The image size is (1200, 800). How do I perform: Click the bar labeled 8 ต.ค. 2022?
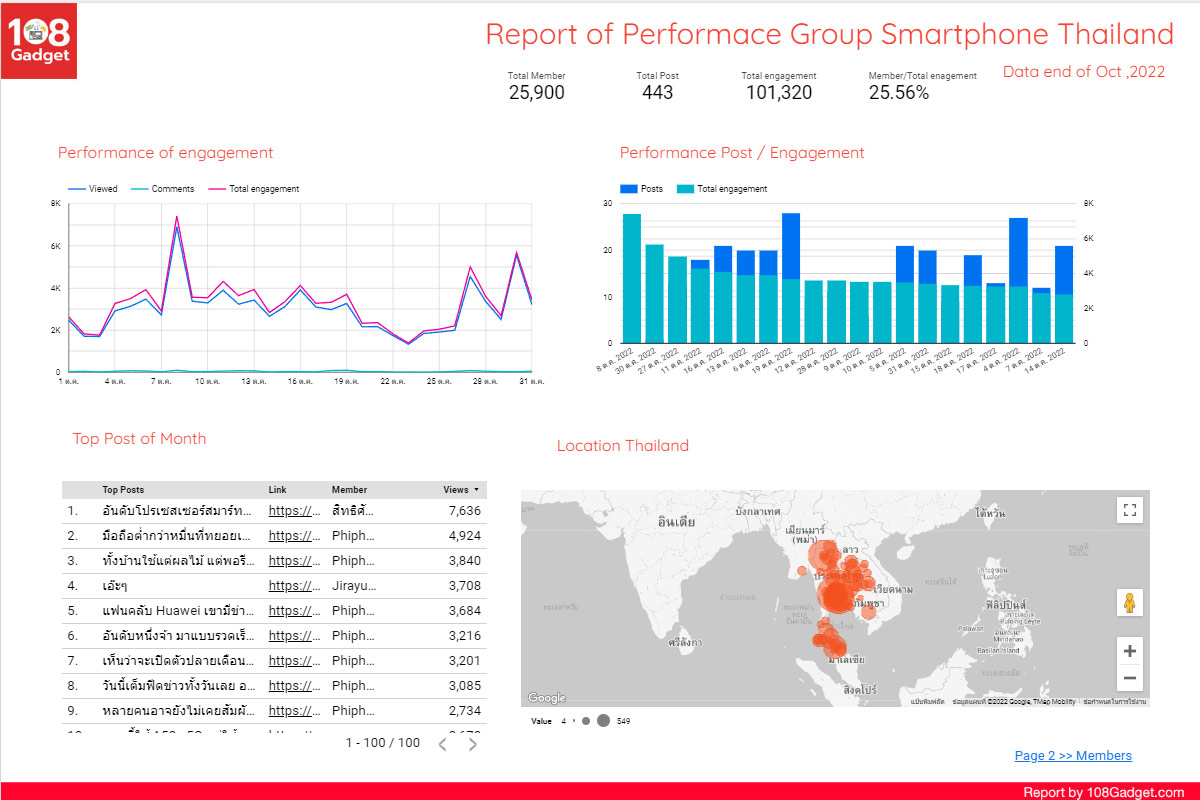(632, 279)
